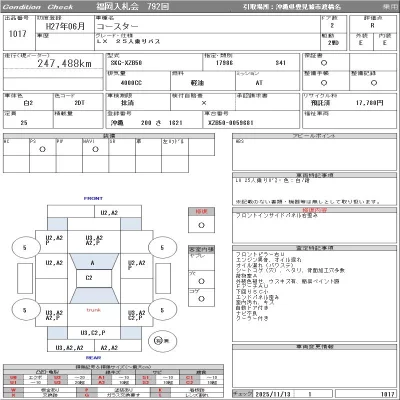Select seating capacity '25' under 定員

[24, 123]
